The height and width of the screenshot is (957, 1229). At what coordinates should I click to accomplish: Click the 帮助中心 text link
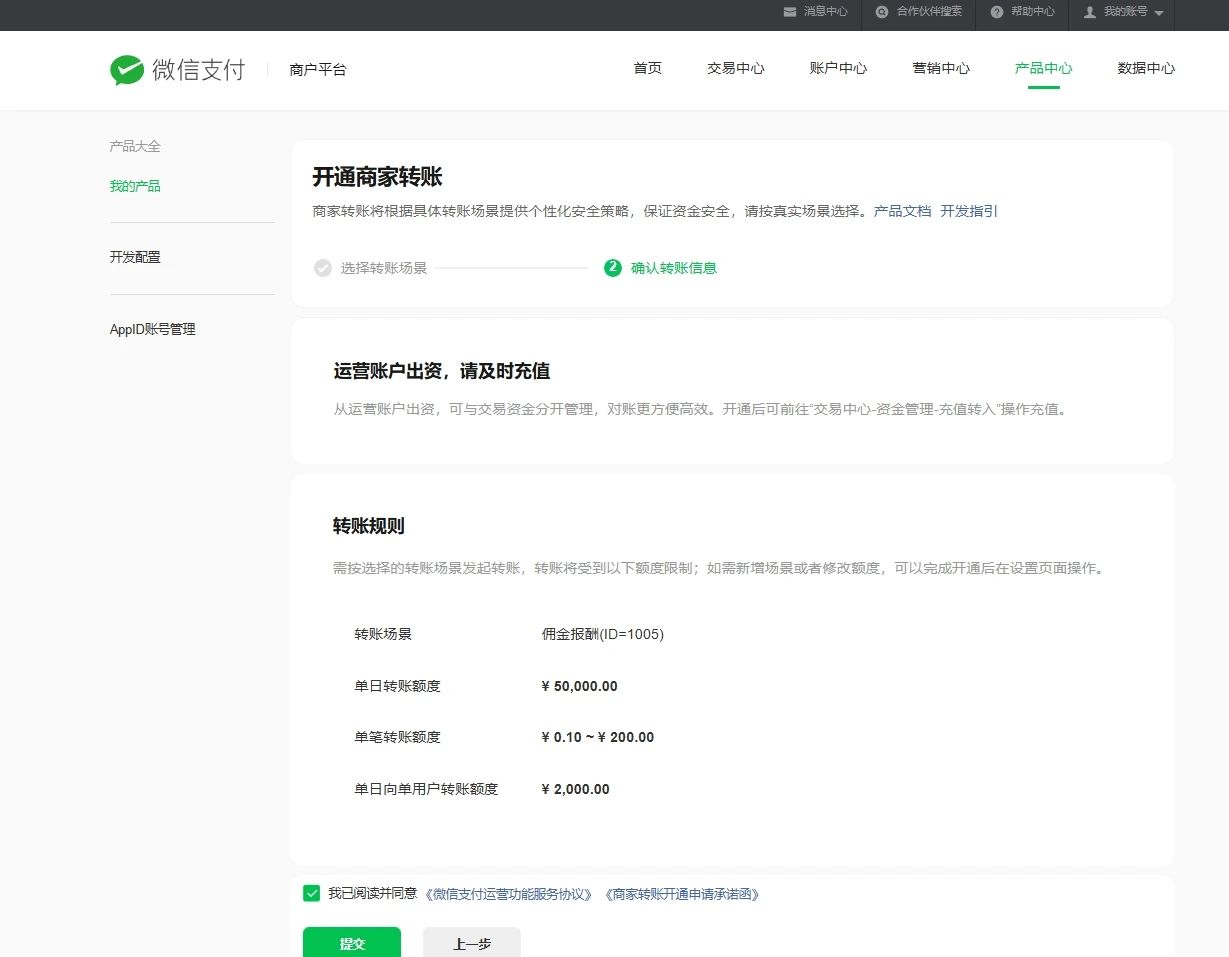(1033, 12)
